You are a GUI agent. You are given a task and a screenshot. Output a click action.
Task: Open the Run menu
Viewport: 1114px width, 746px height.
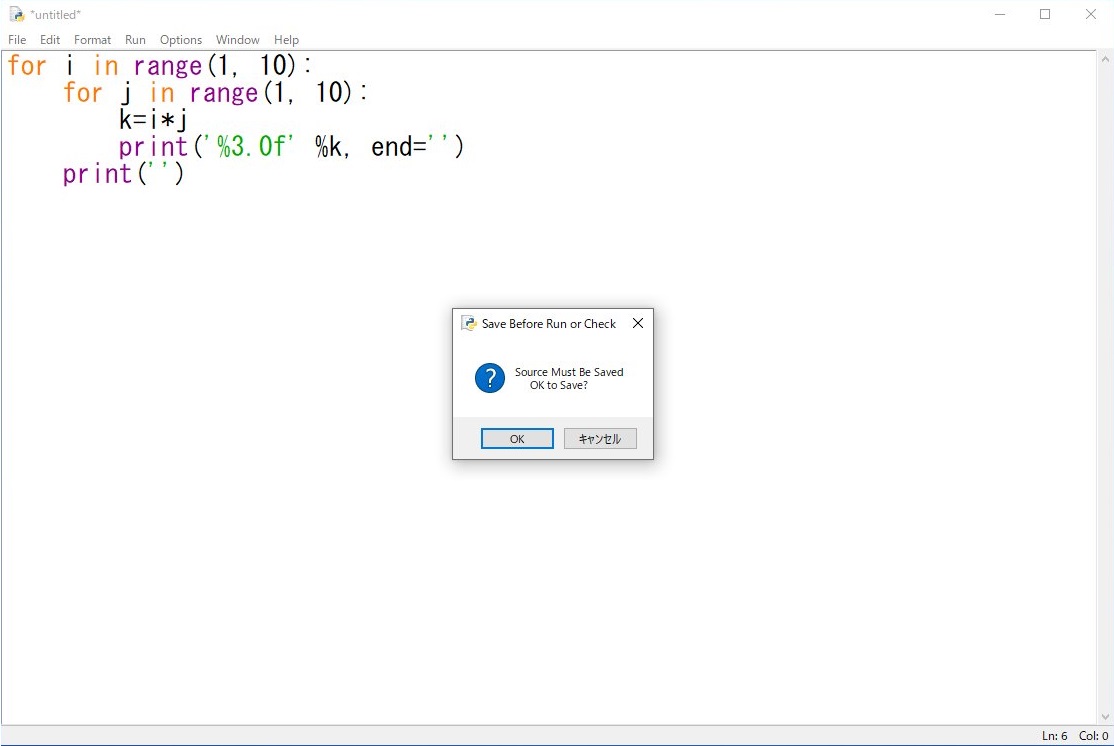[135, 40]
